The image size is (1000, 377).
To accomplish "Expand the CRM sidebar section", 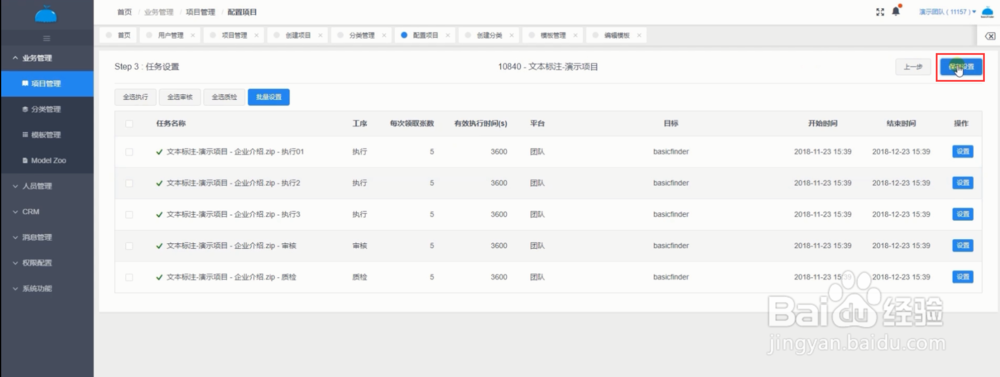I will pyautogui.click(x=47, y=212).
